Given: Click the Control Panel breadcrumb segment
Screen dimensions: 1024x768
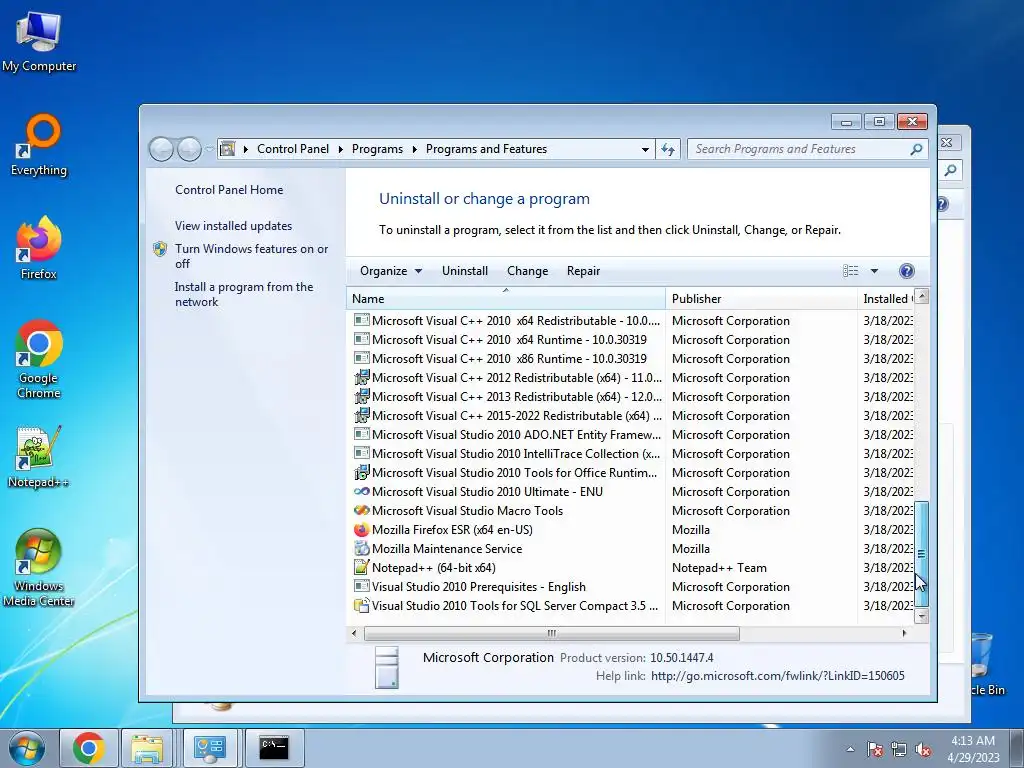Looking at the screenshot, I should 293,150.
